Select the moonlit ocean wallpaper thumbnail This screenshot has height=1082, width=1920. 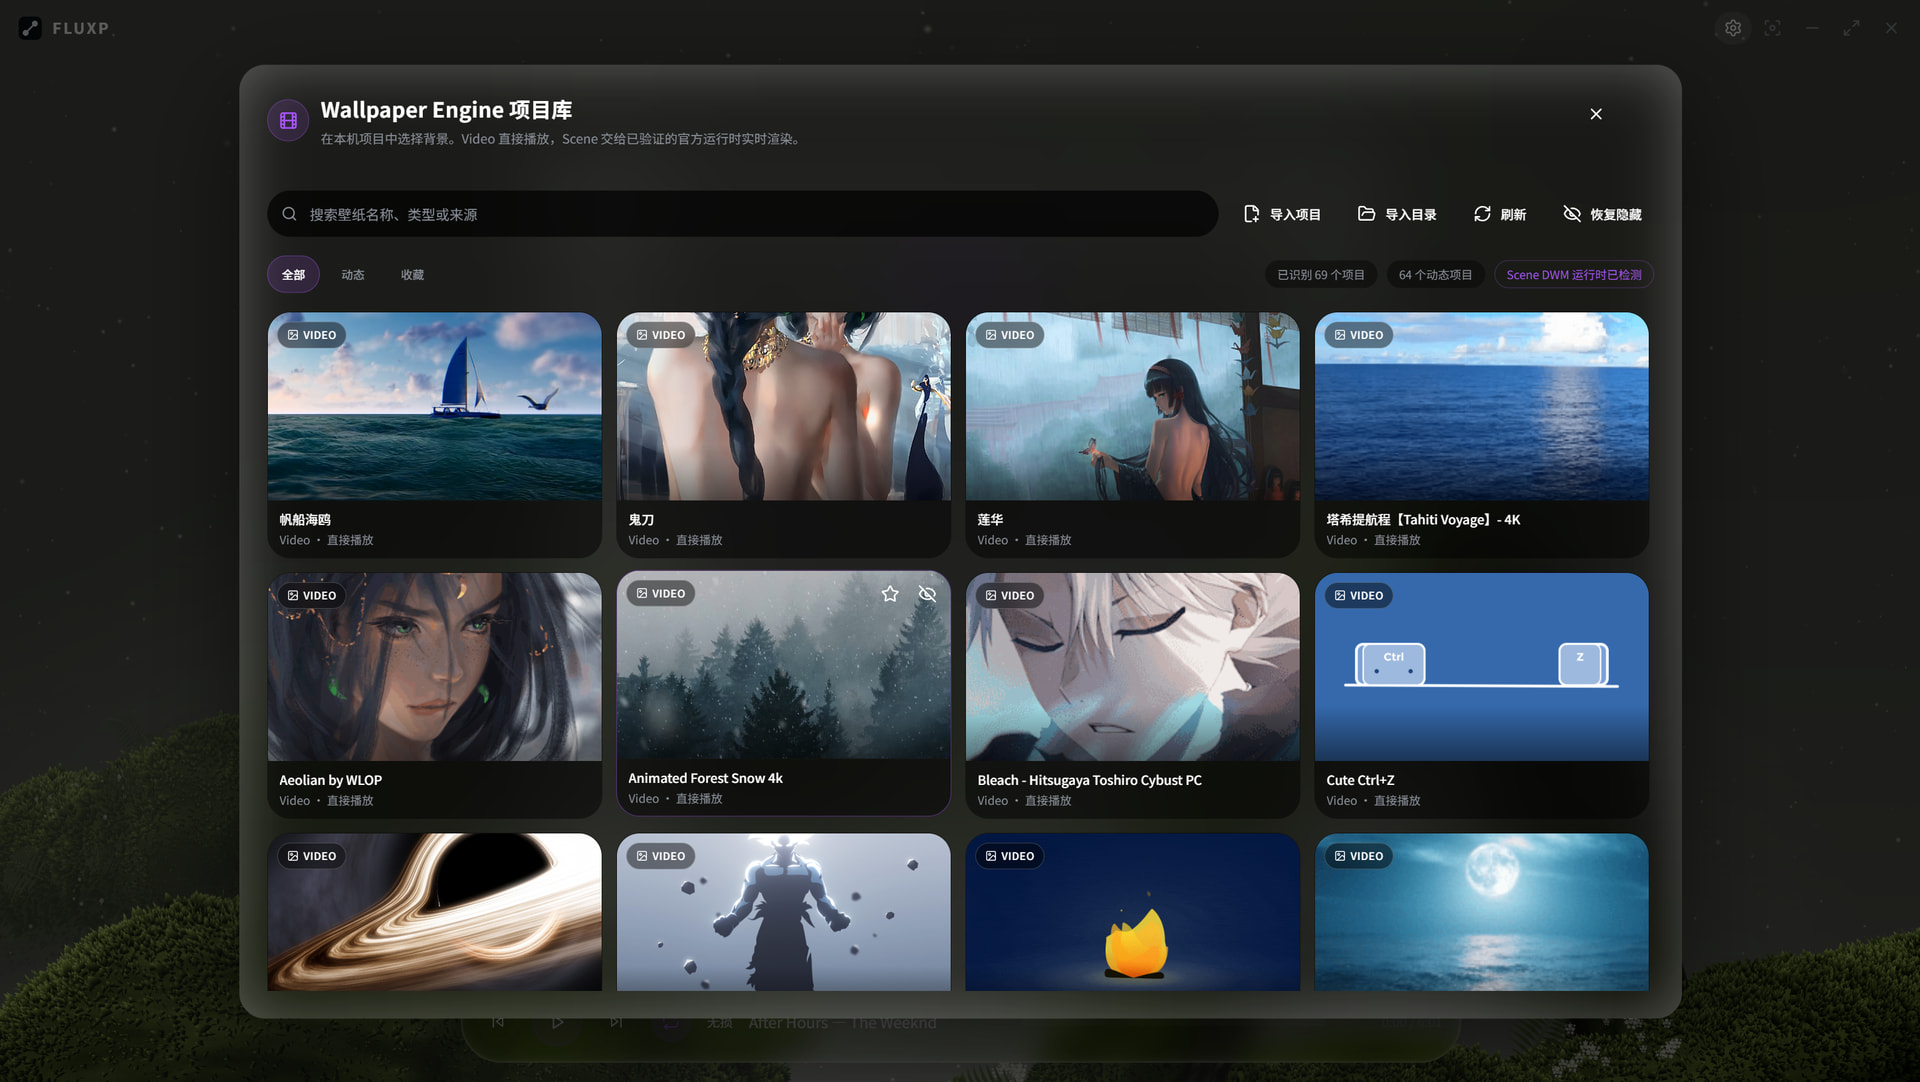click(1482, 912)
